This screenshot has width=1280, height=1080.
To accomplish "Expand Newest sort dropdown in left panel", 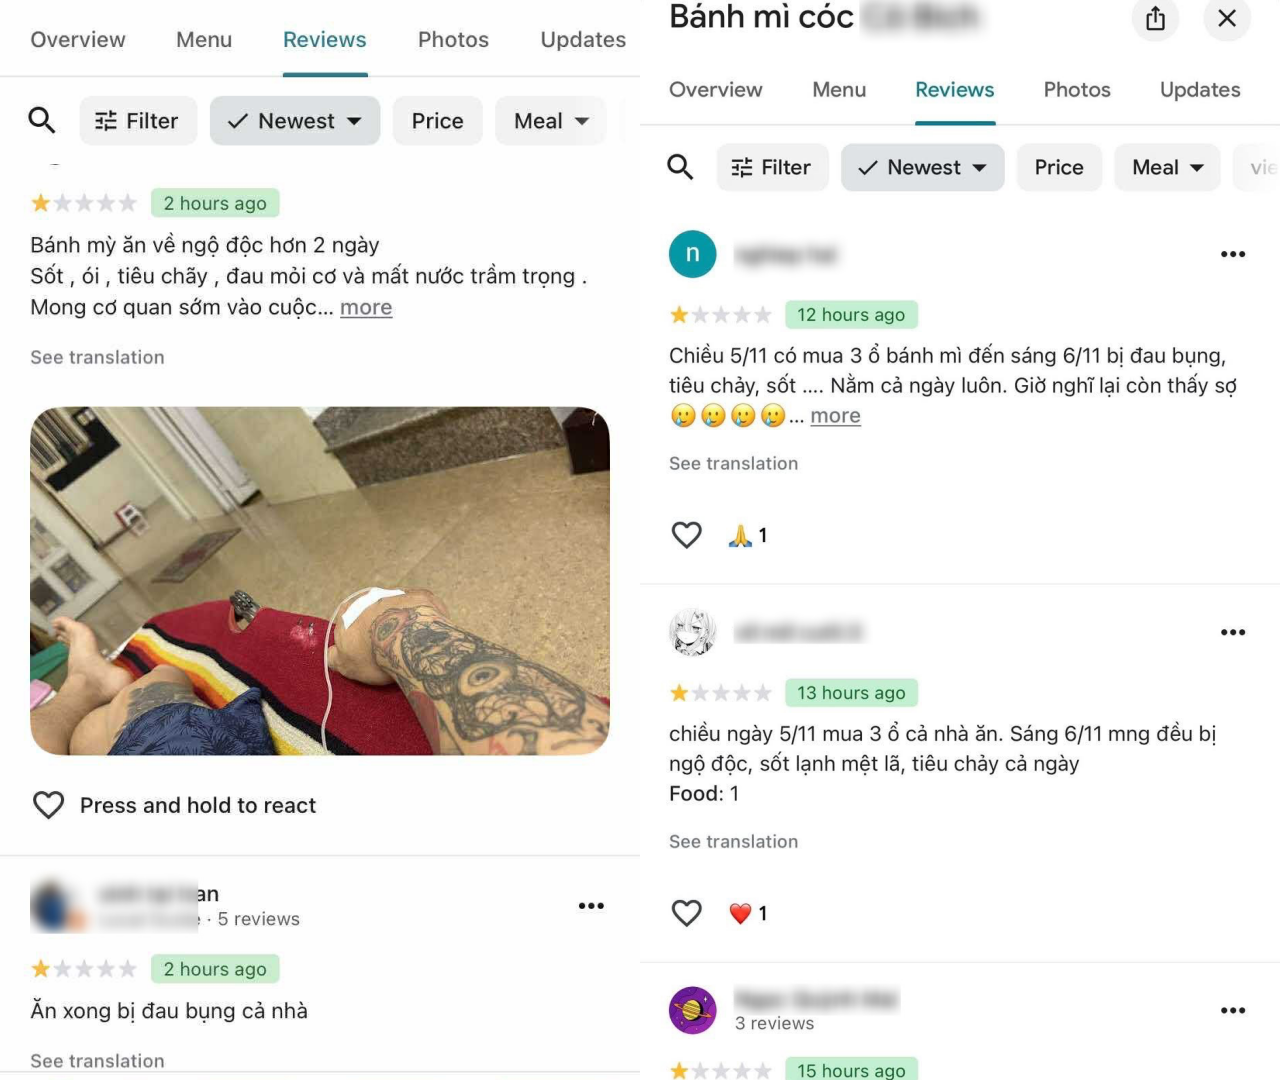I will tap(295, 121).
